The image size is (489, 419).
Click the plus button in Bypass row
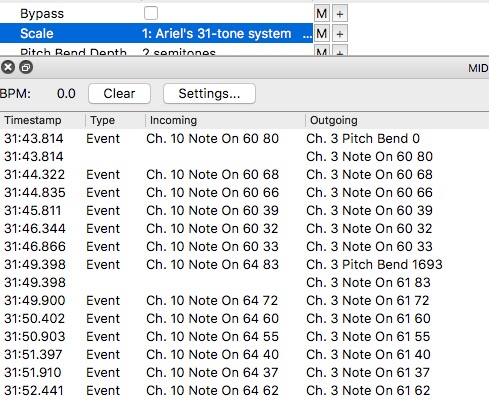[x=340, y=14]
